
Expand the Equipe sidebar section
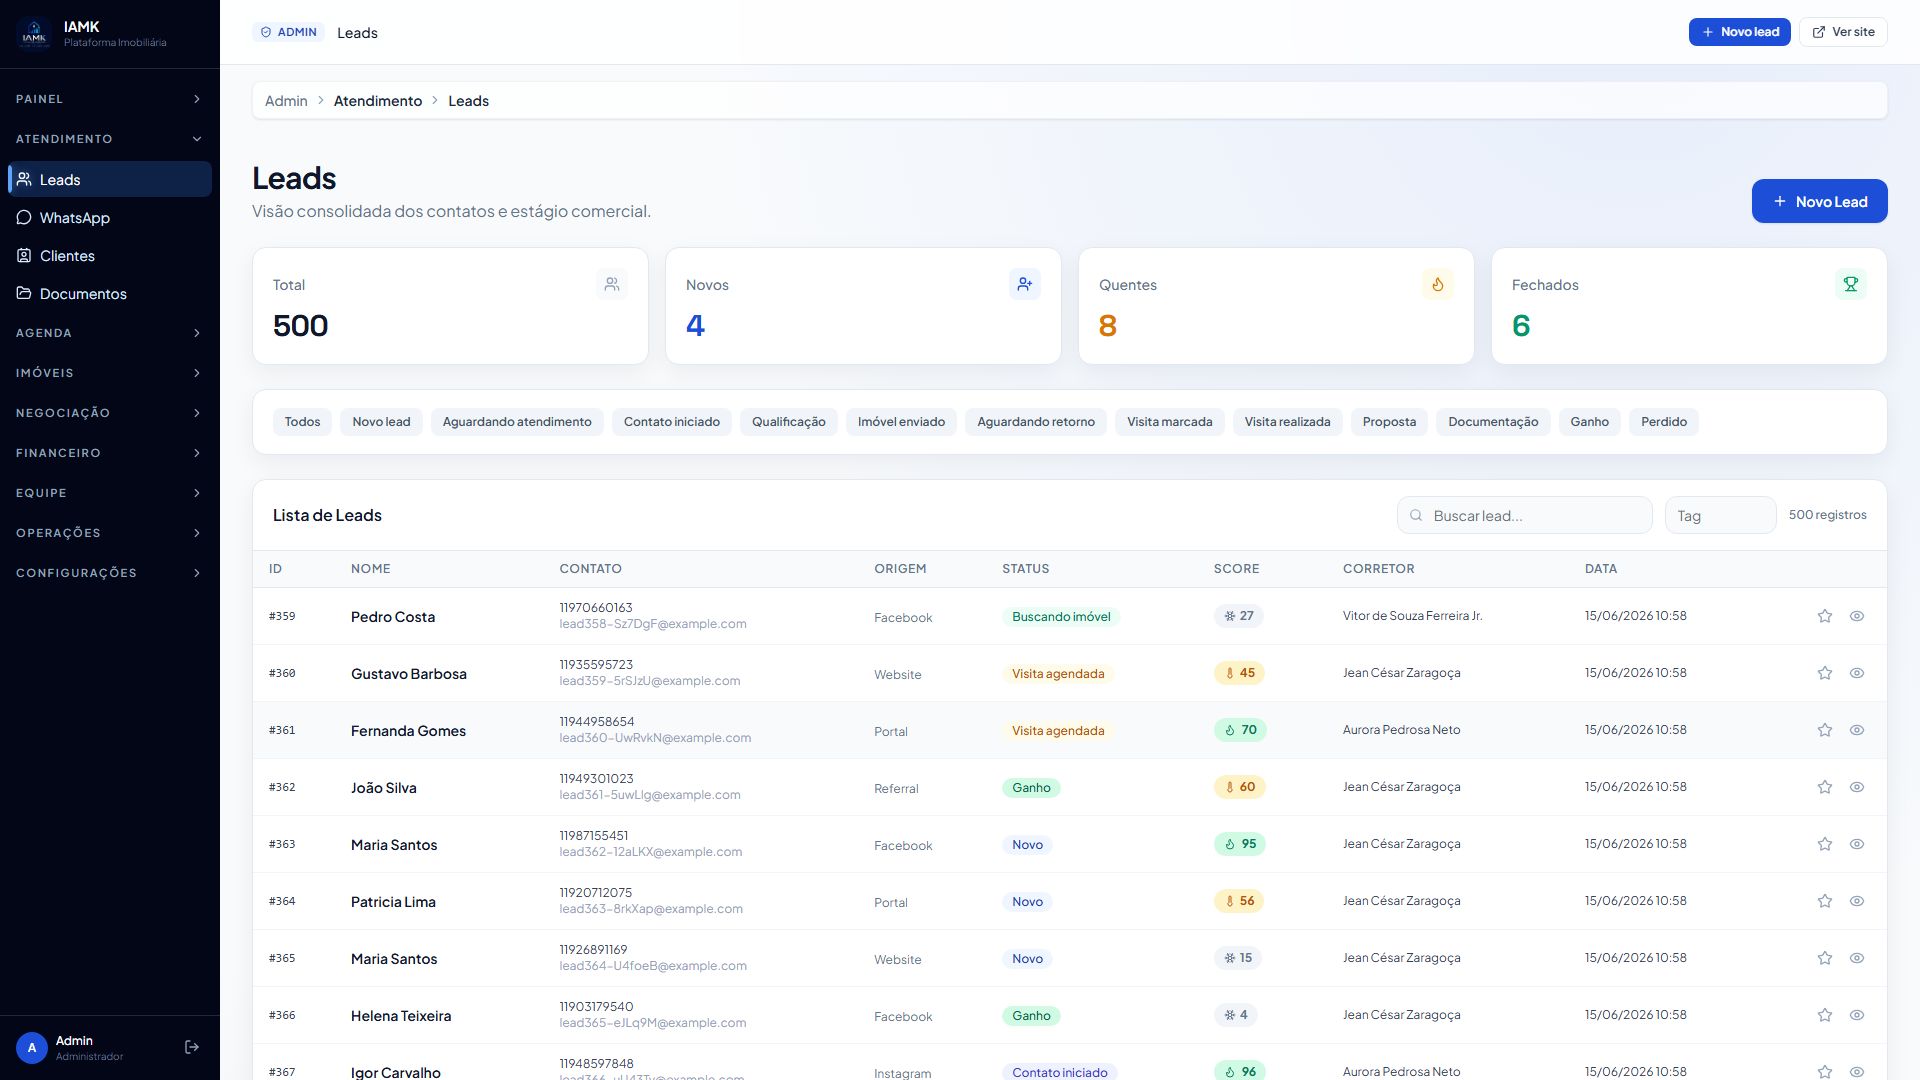pos(109,493)
